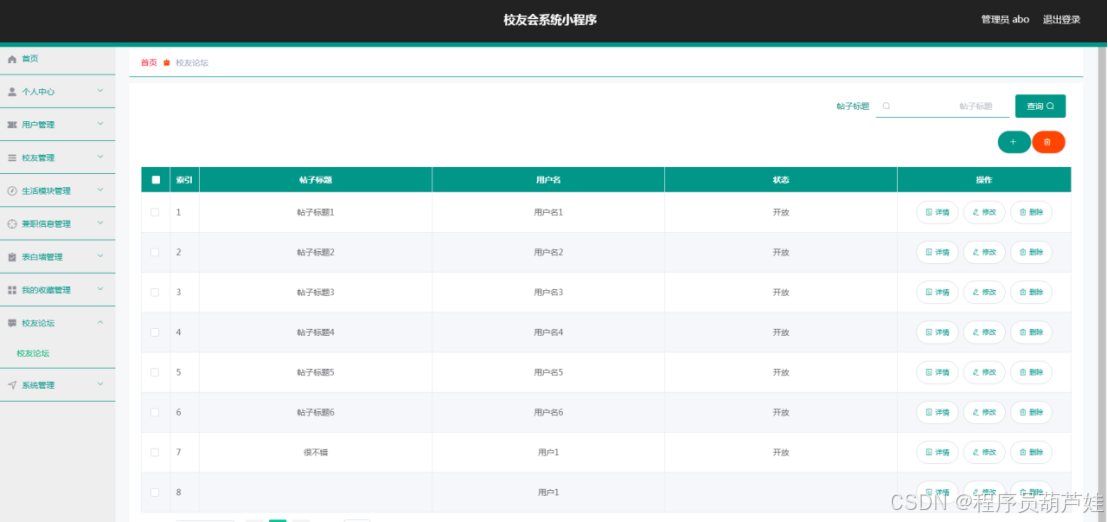Click the green plus add button

click(1013, 142)
